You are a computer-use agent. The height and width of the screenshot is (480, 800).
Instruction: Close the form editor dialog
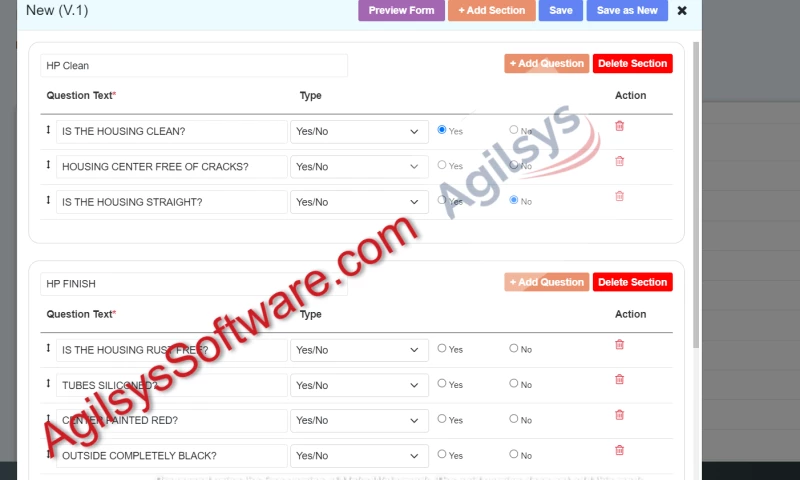tap(682, 10)
